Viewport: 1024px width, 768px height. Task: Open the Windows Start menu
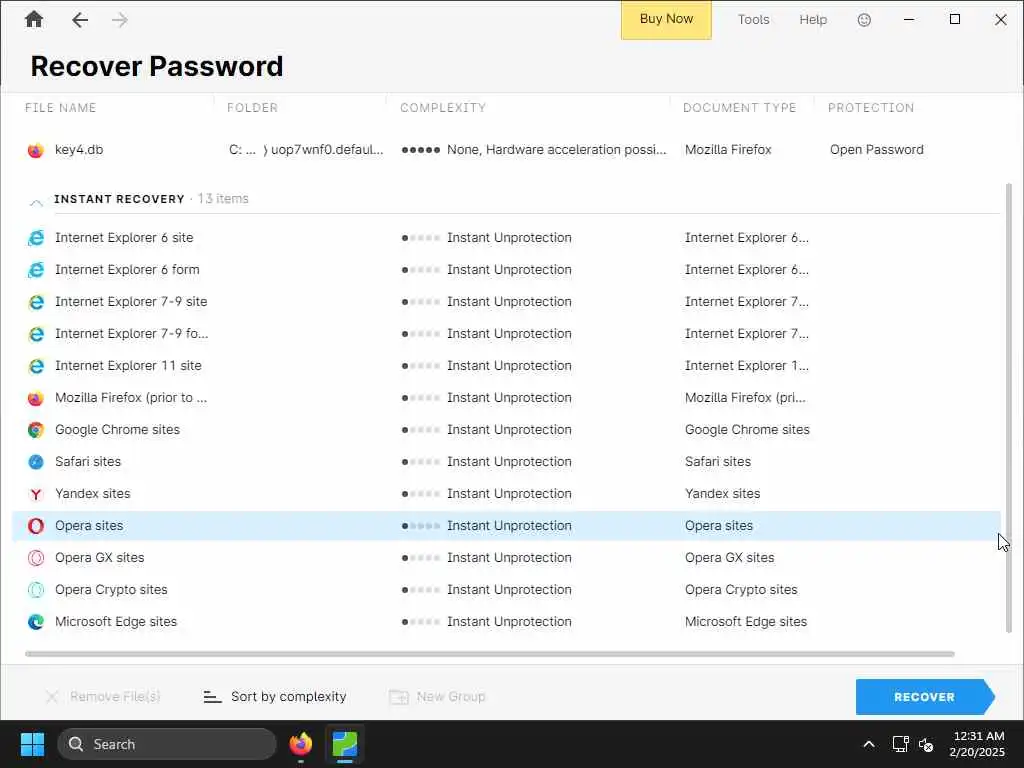coord(32,744)
